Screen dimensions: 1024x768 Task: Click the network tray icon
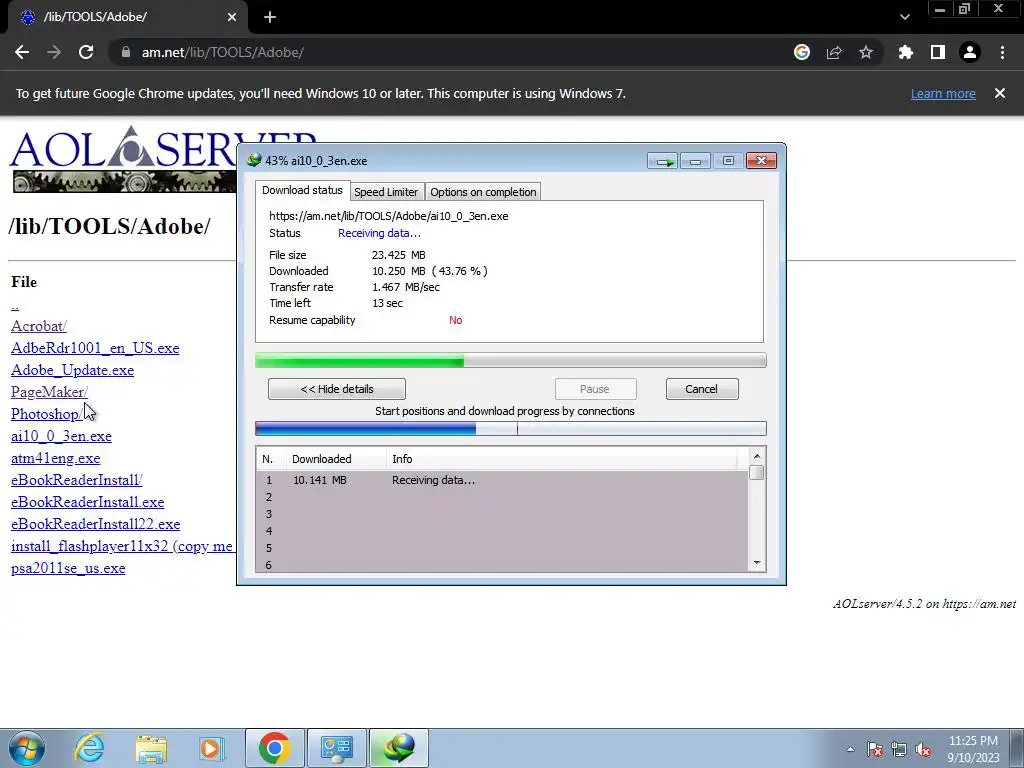899,749
